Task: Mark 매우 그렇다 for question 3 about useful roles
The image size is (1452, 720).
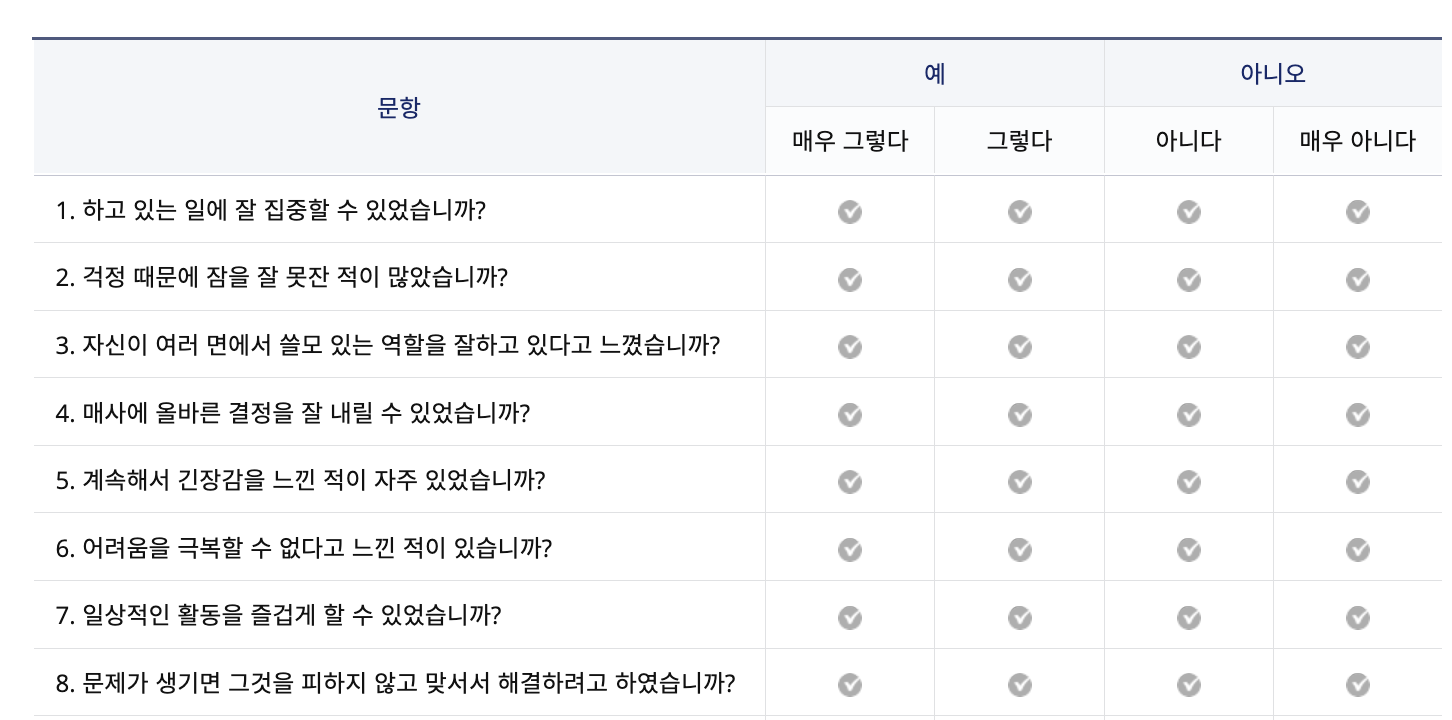Action: click(850, 347)
